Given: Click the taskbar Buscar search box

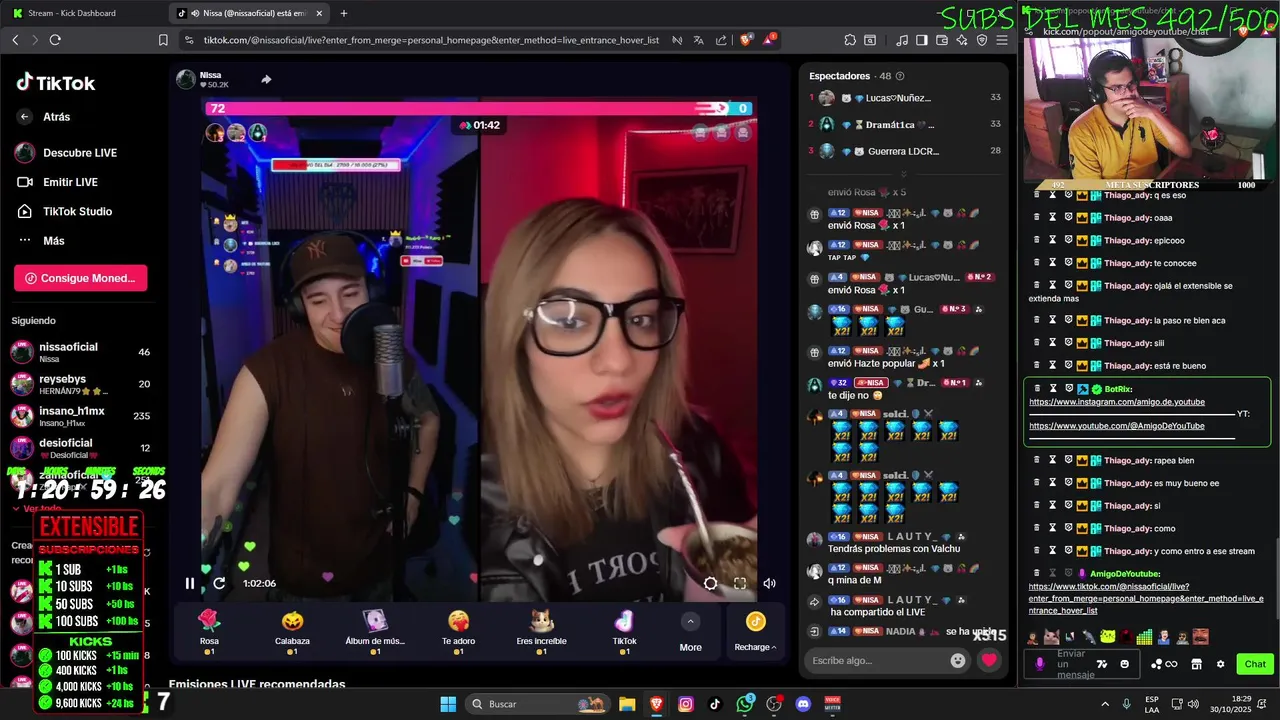Looking at the screenshot, I should (538, 704).
